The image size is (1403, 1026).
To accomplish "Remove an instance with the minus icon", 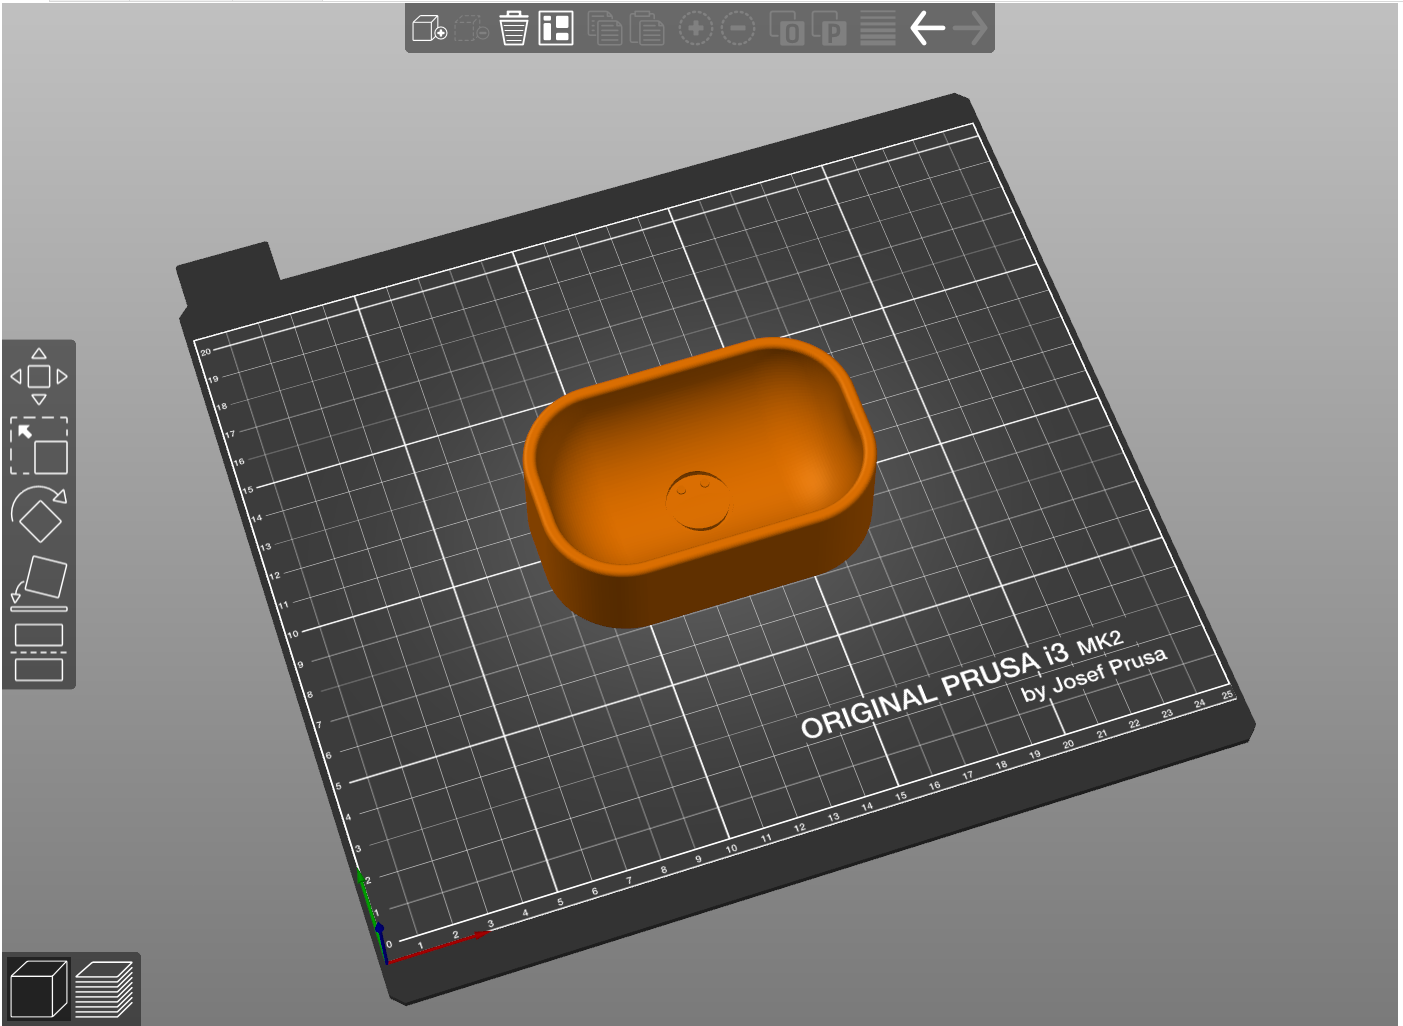I will click(738, 28).
